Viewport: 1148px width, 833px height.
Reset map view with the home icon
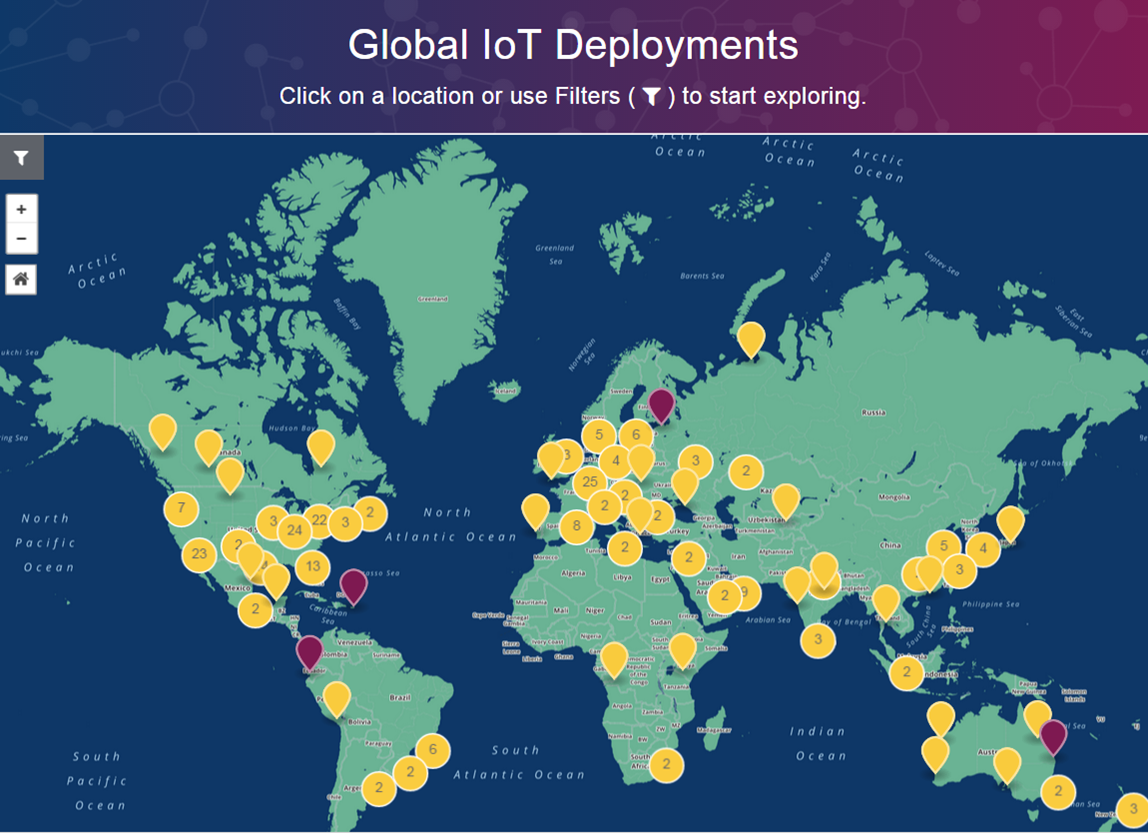tap(20, 279)
